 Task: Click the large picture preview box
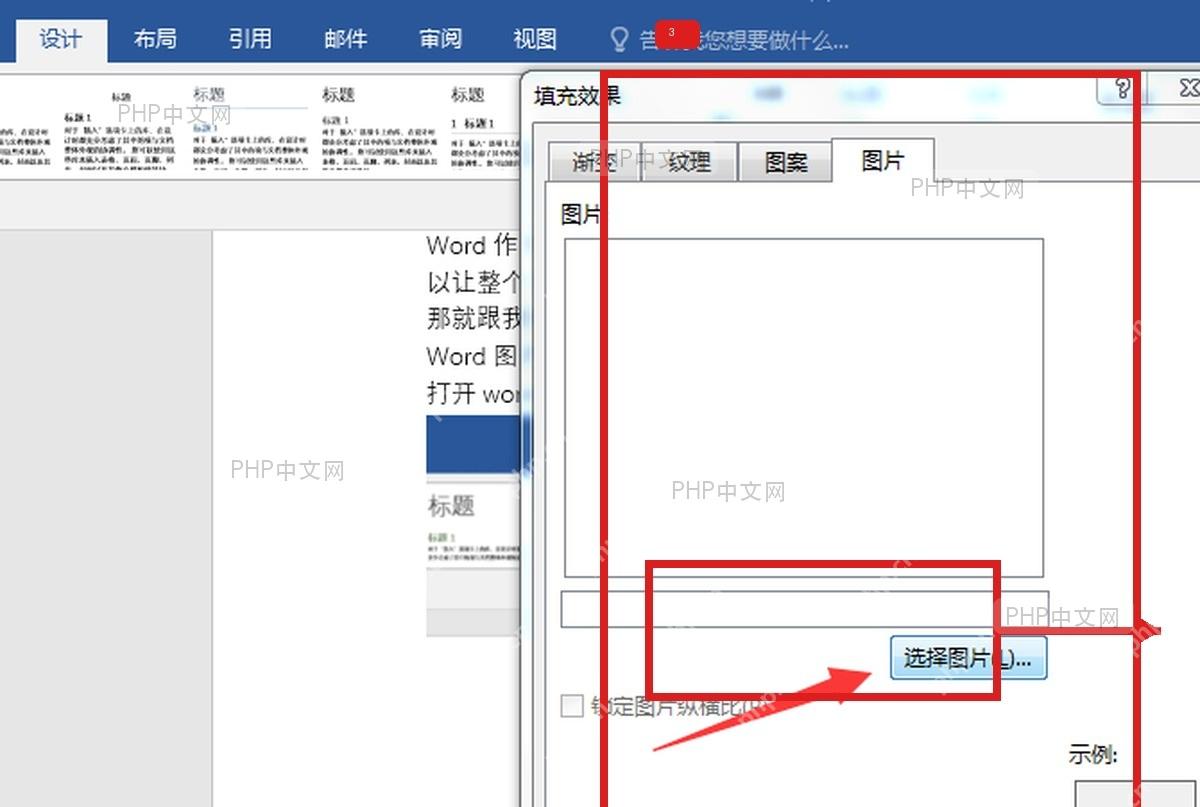(804, 407)
